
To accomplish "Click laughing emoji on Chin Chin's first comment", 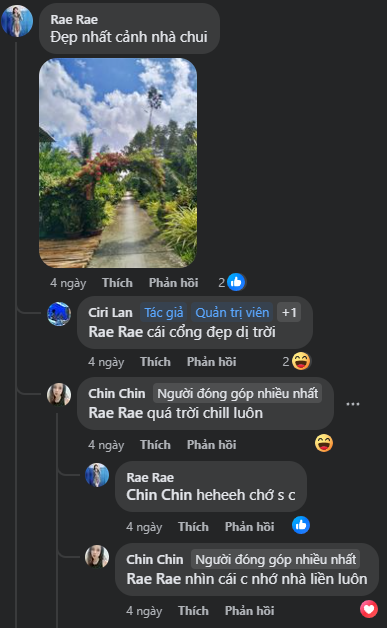I will (x=324, y=443).
